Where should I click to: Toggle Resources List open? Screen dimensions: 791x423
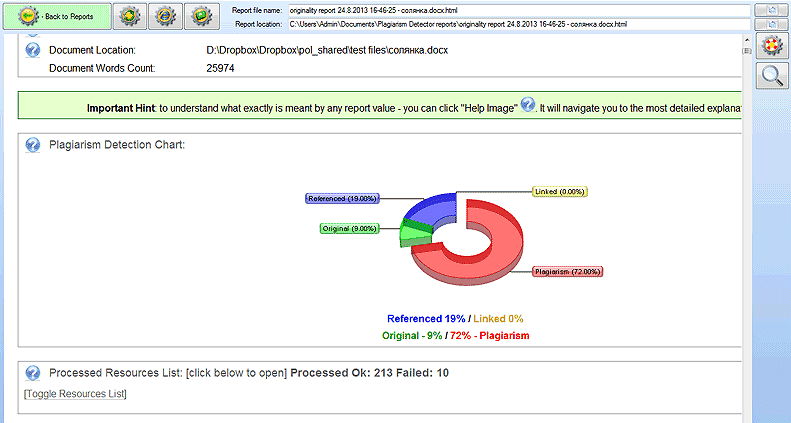(x=75, y=394)
